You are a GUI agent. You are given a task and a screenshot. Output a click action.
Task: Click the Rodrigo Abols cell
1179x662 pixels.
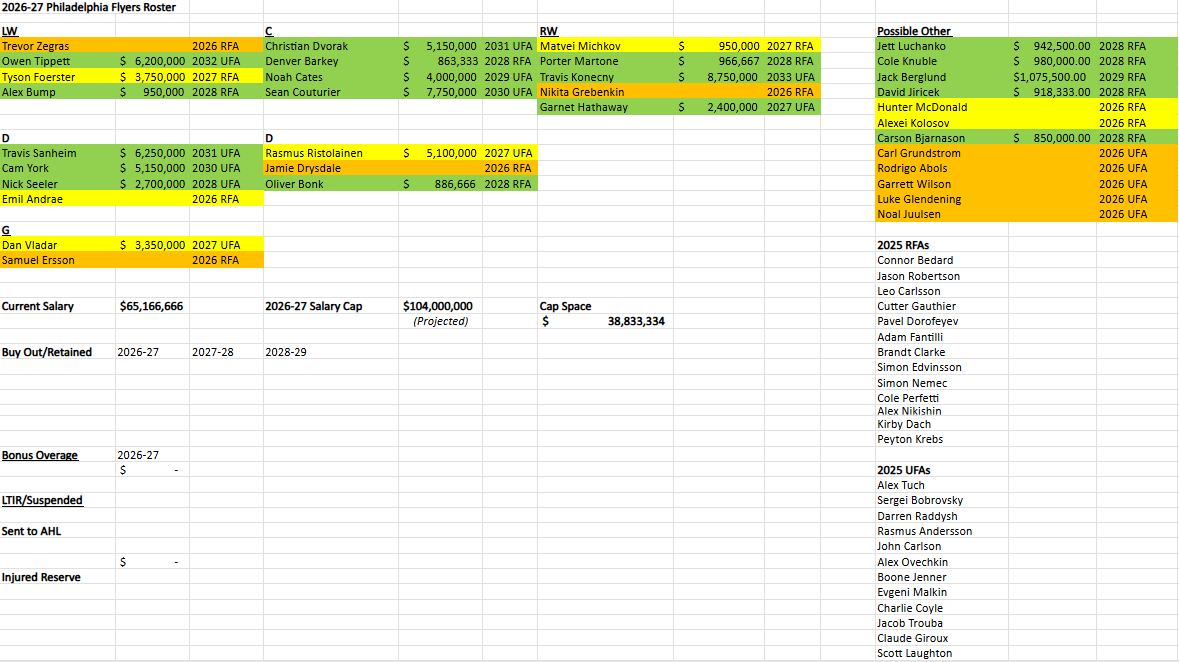click(942, 169)
